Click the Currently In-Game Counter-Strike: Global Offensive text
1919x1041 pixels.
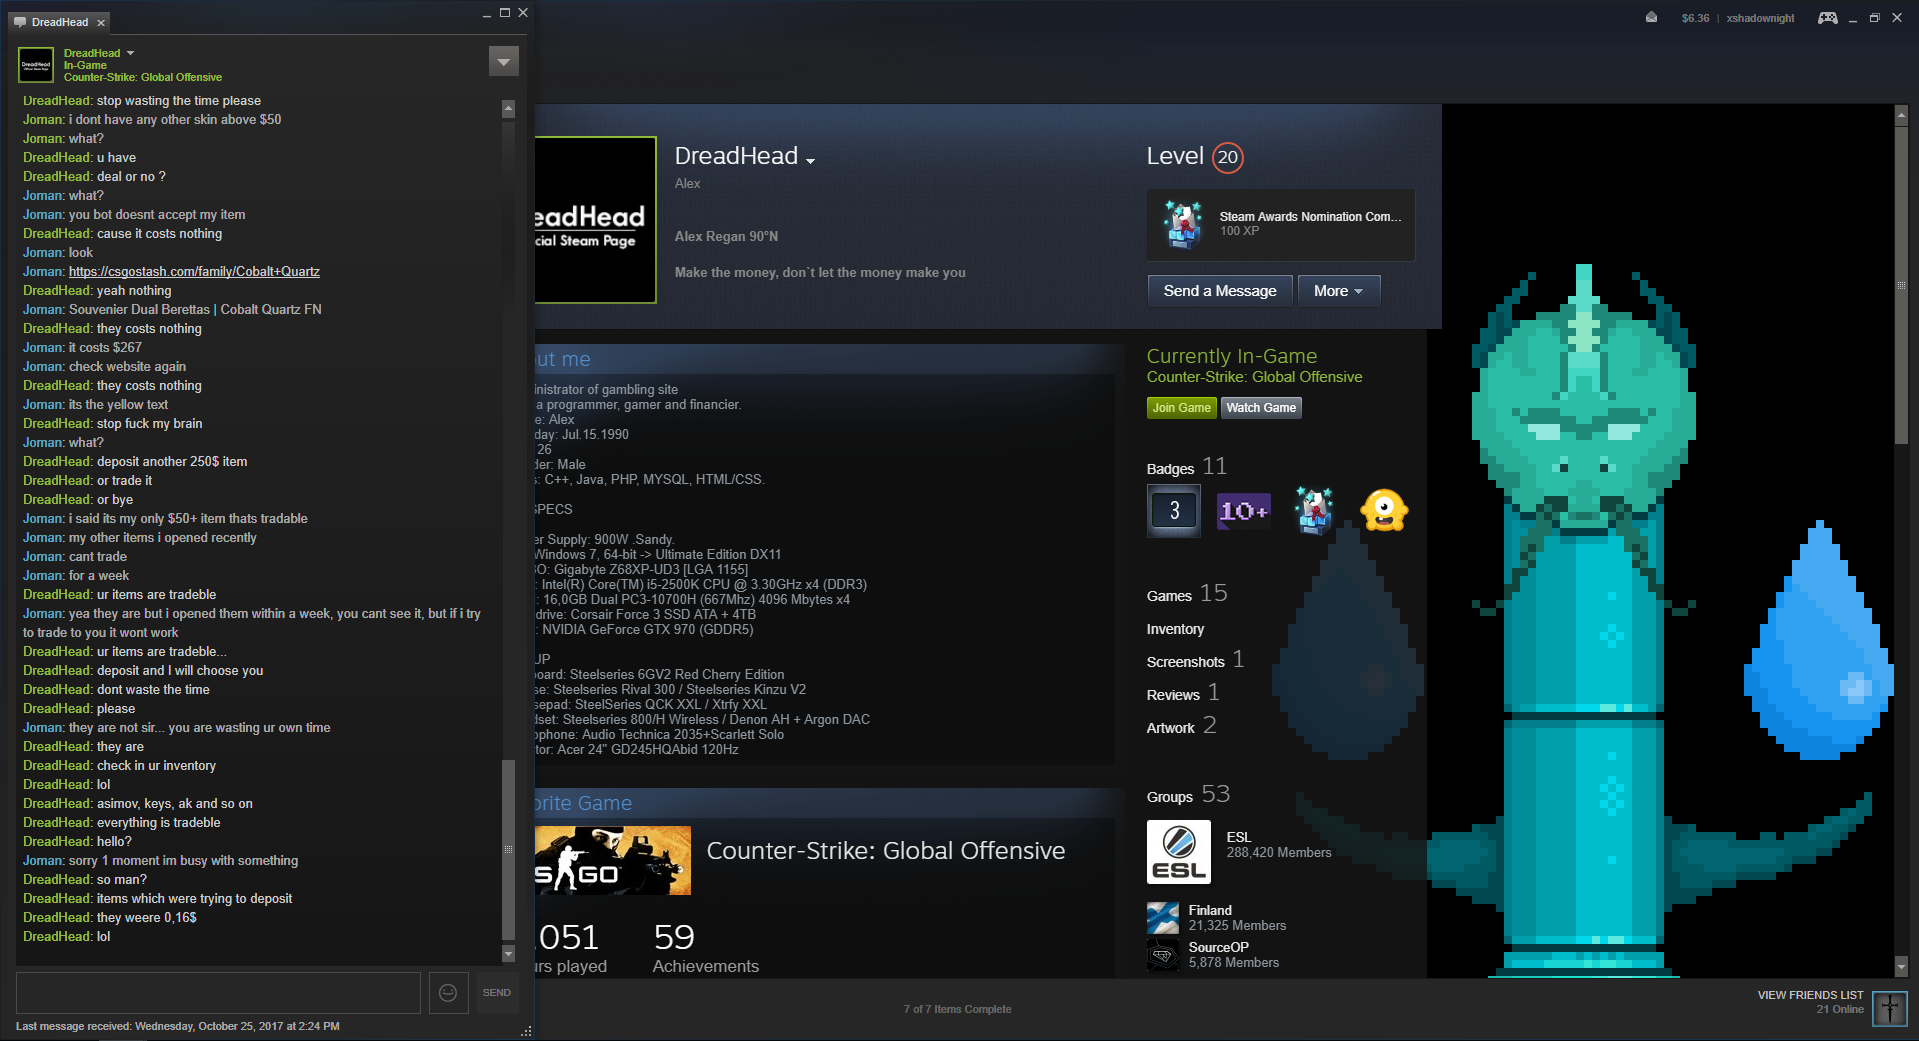pos(1254,377)
